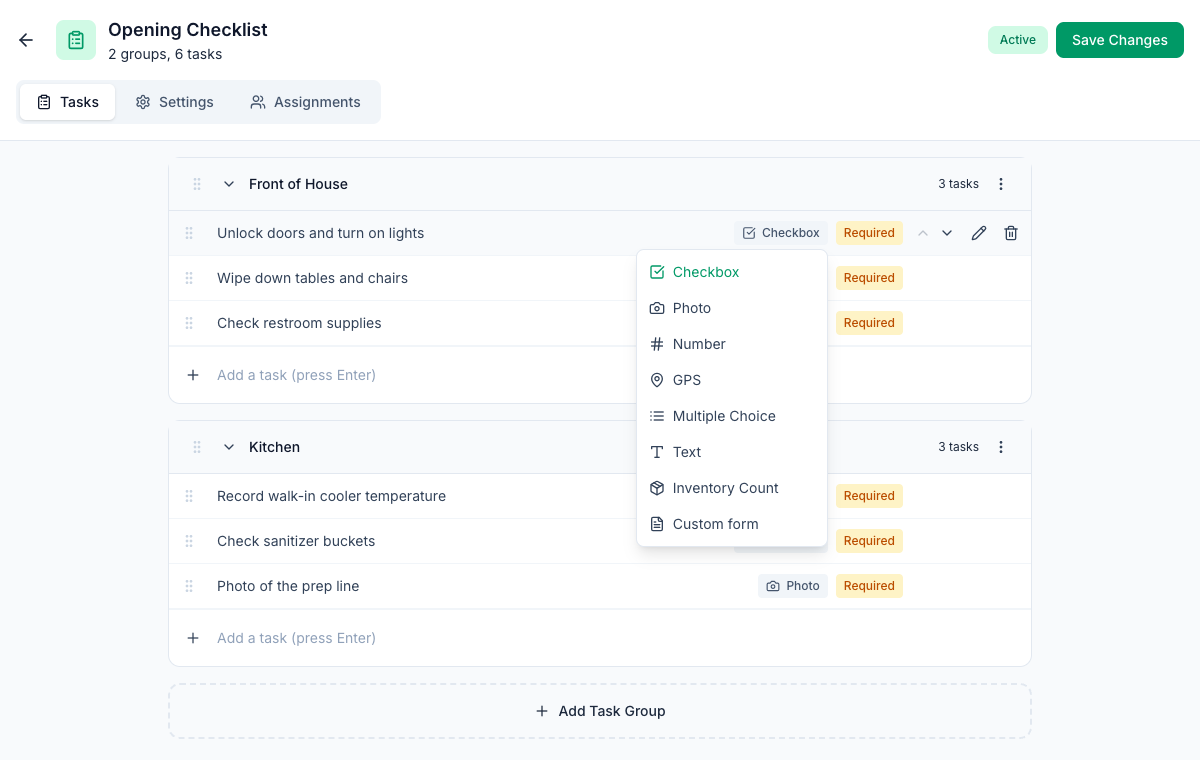Open the Photo type dropdown on prep line task
This screenshot has height=760, width=1200.
(x=793, y=586)
